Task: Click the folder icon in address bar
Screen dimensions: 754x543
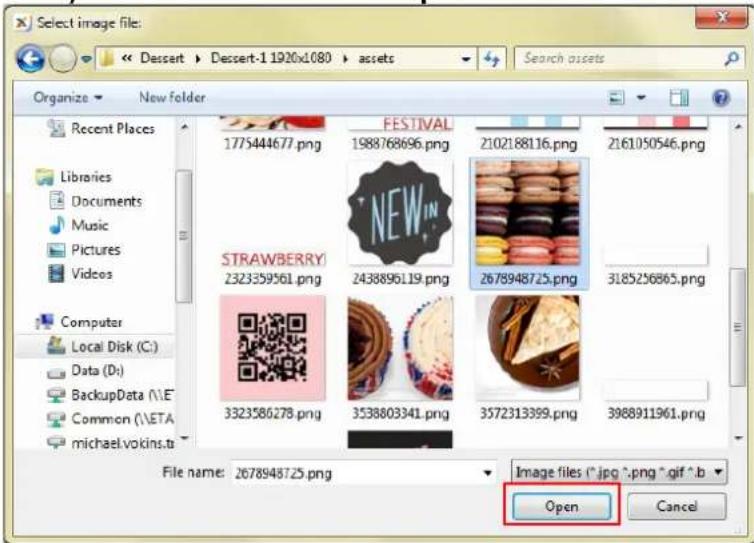Action: [107, 59]
